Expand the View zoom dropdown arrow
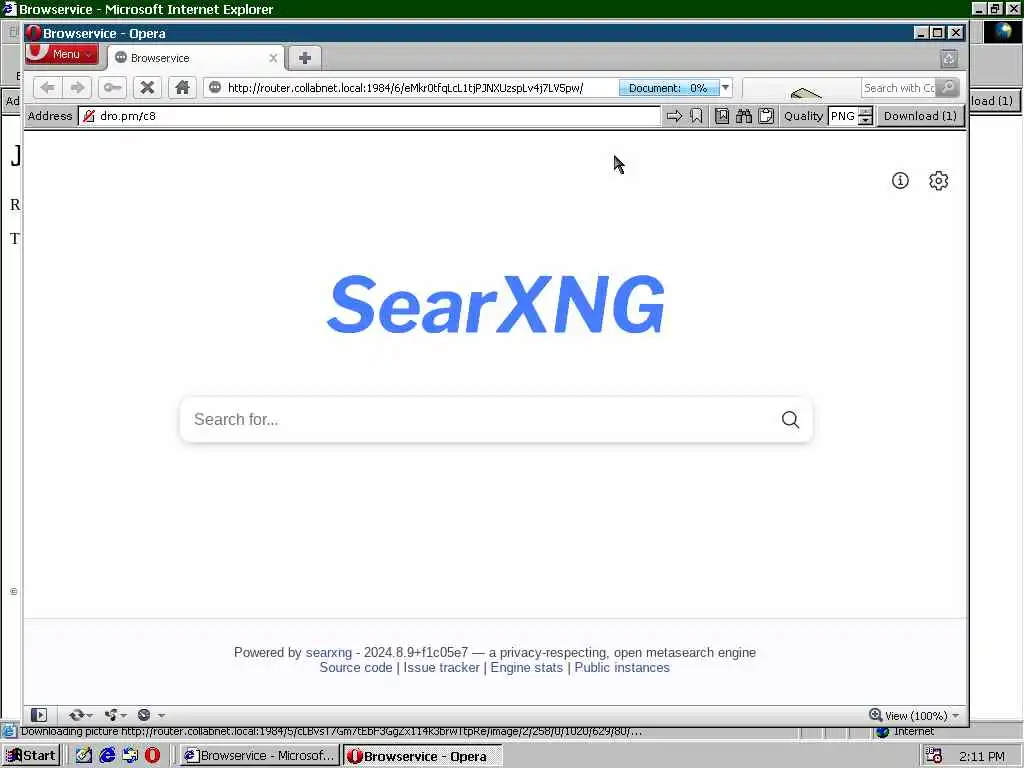Screen dimensions: 1024x768 [956, 716]
